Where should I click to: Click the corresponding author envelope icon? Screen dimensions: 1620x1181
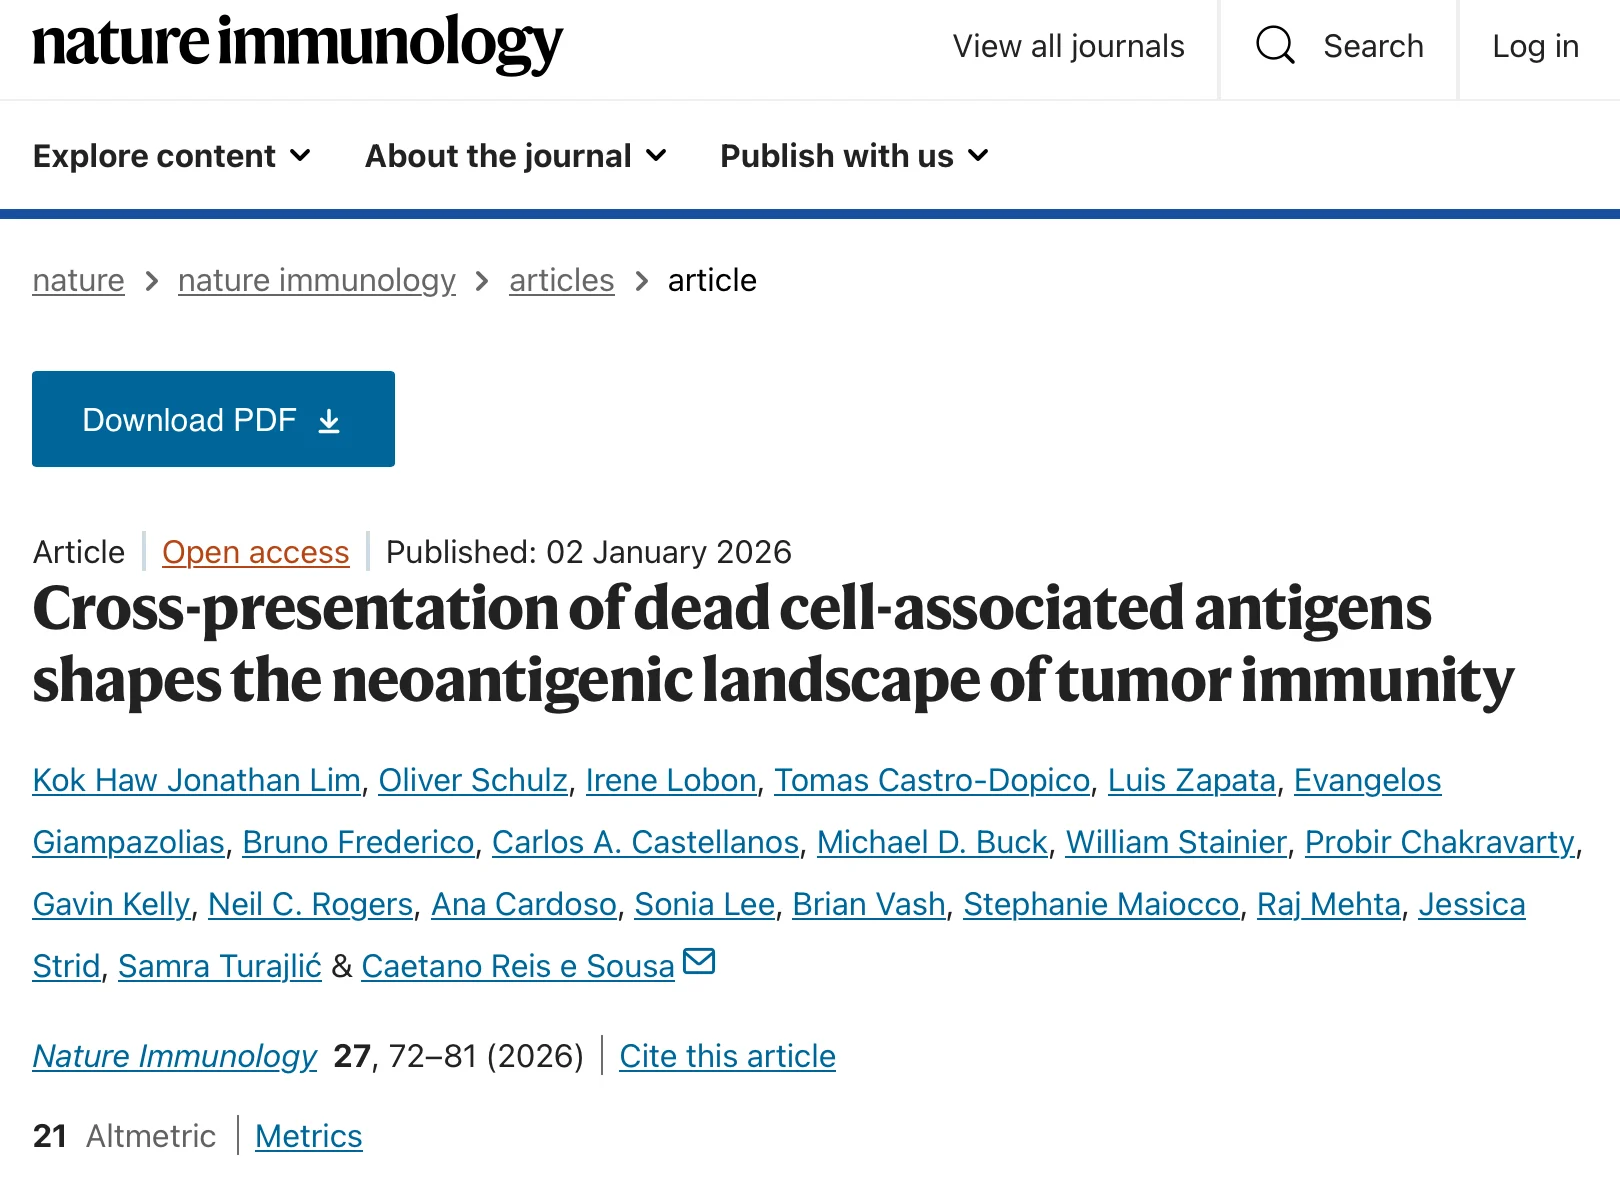pos(699,962)
